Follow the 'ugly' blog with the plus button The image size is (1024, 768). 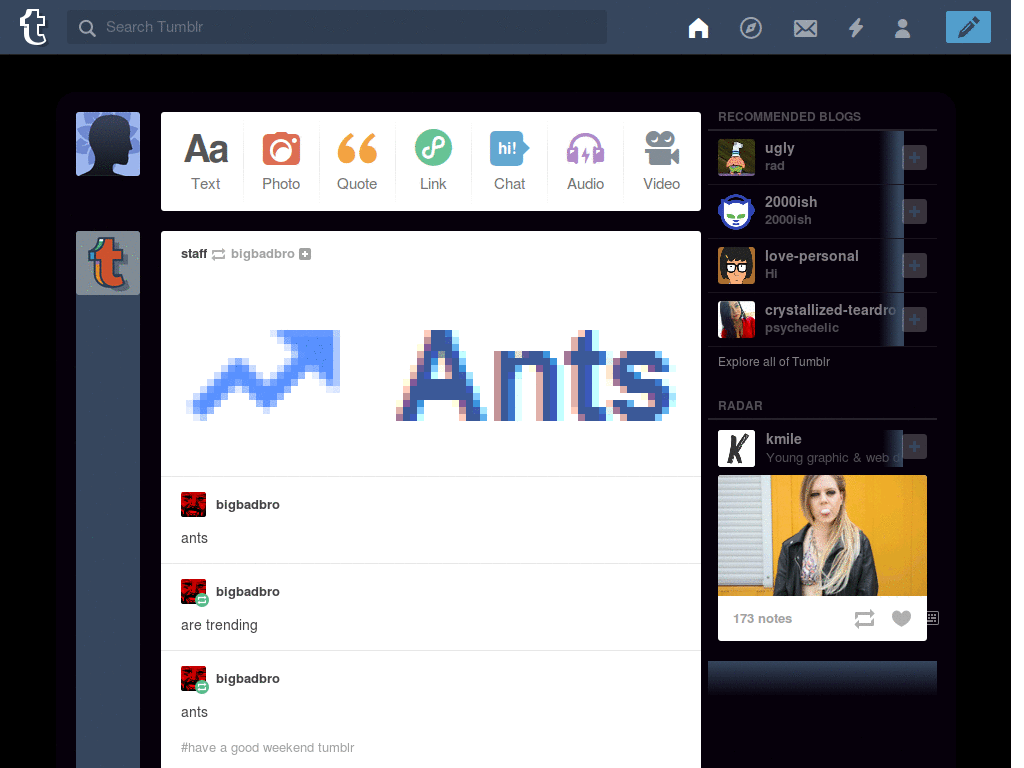[x=914, y=157]
